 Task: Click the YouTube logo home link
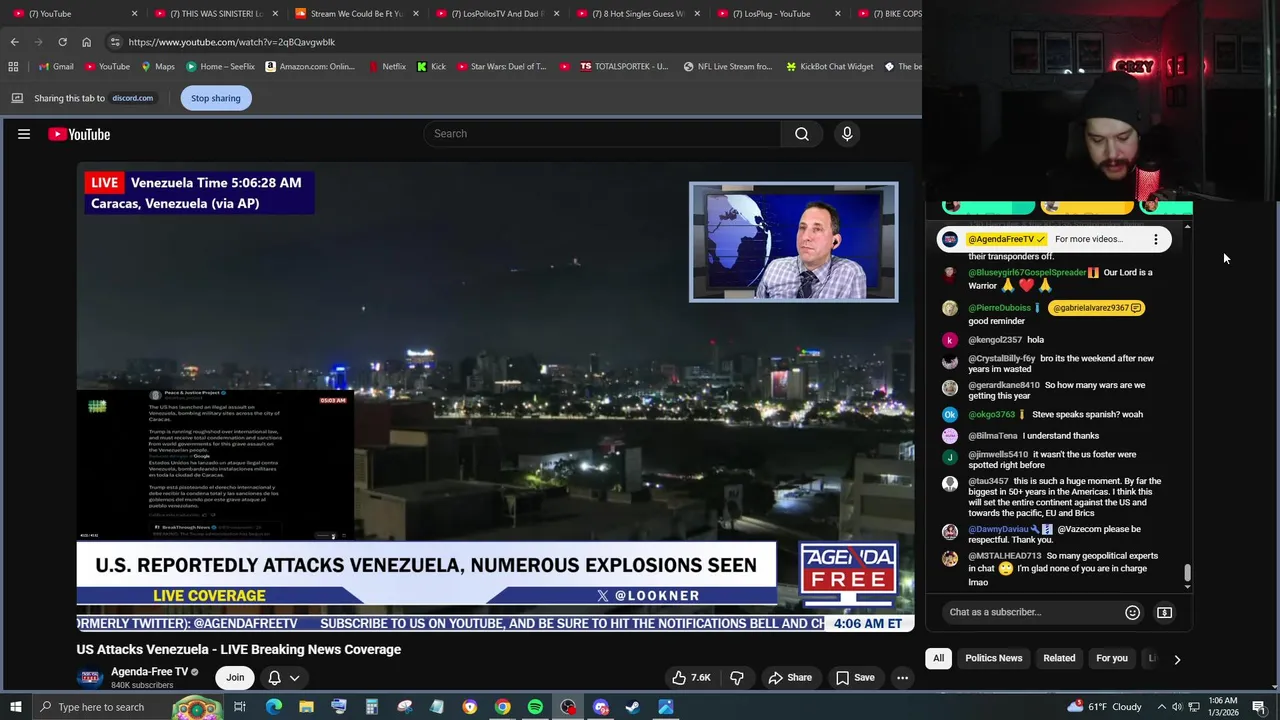[79, 134]
